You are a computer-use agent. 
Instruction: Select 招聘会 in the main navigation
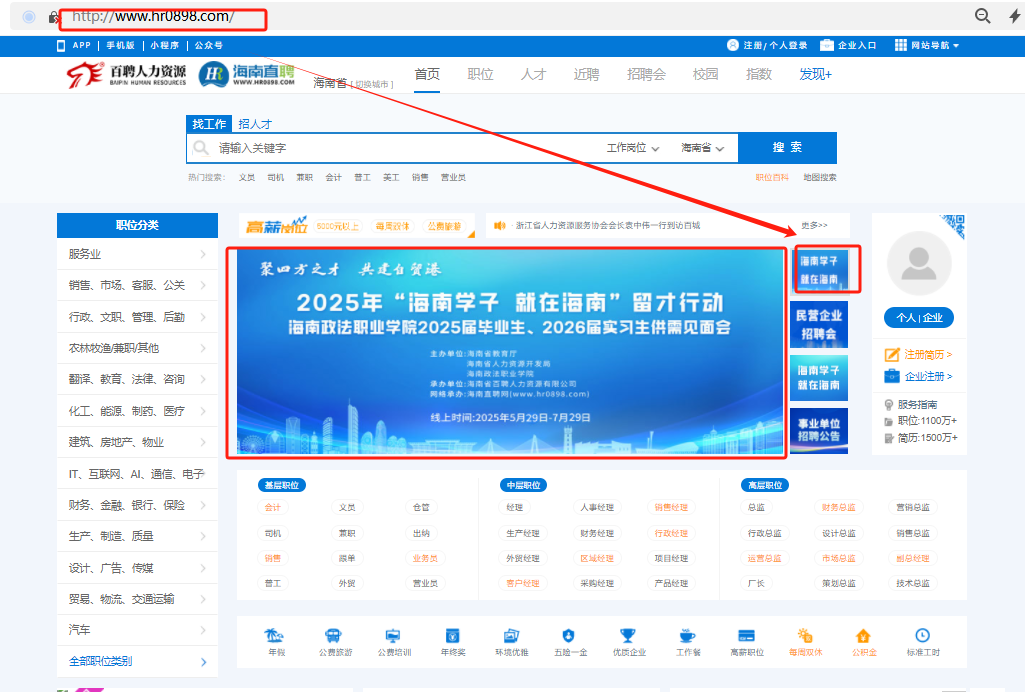pos(645,74)
